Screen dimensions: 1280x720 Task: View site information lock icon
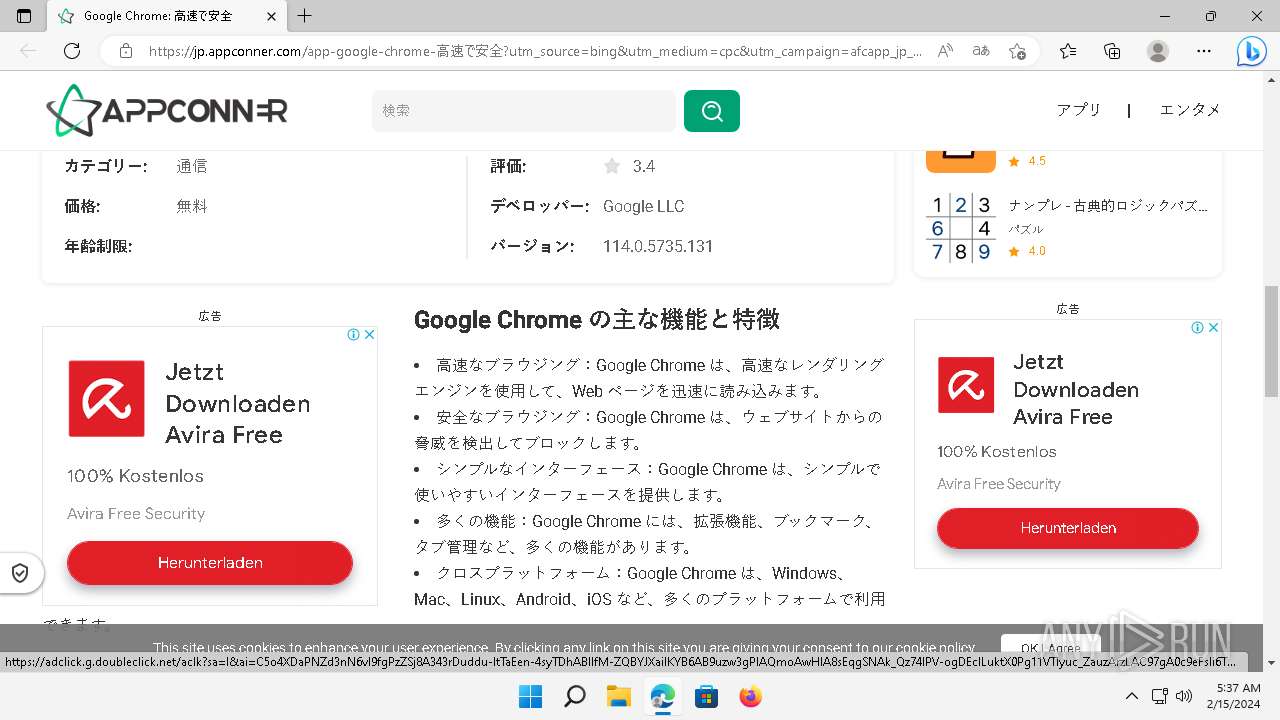pyautogui.click(x=125, y=51)
